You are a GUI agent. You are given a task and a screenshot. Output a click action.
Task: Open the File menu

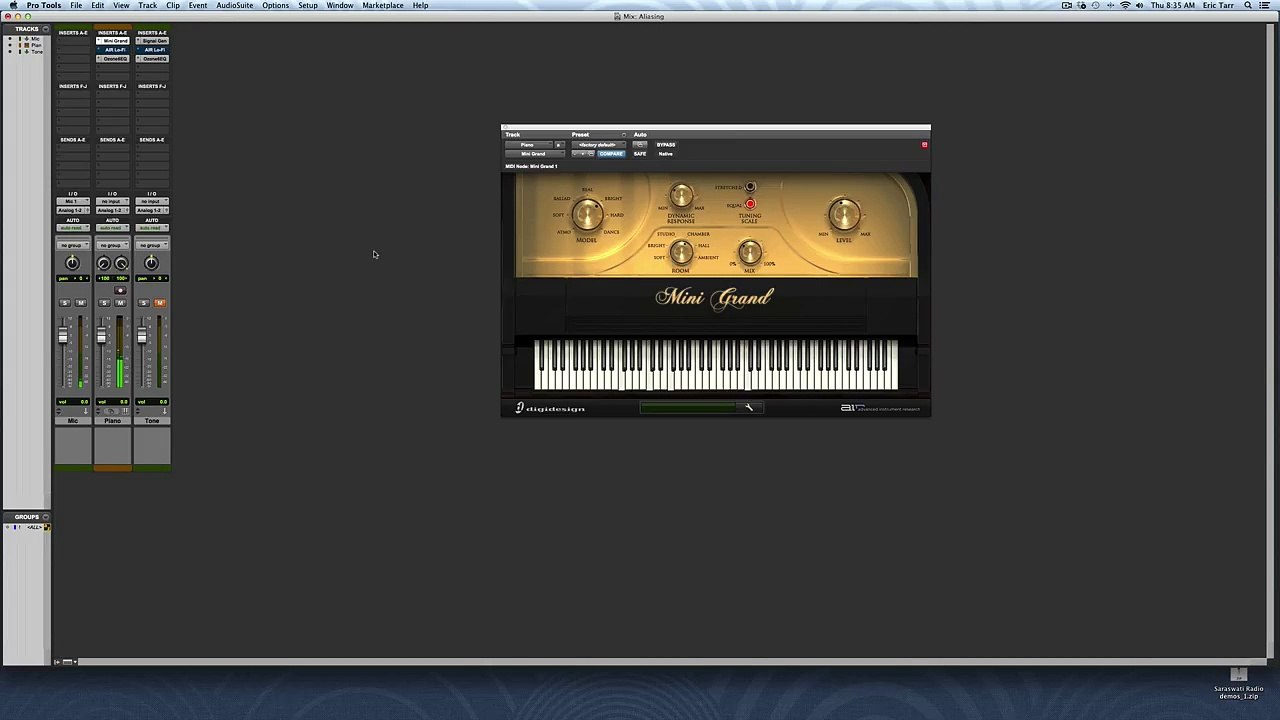(x=76, y=6)
